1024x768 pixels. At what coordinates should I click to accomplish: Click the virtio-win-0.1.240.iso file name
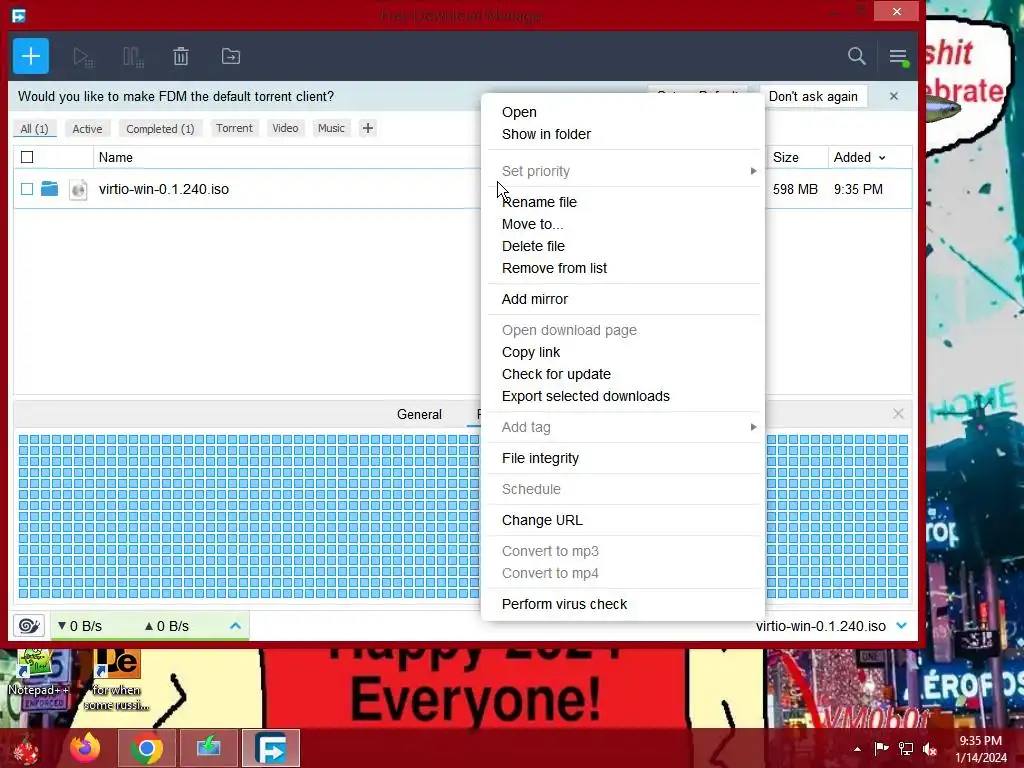coord(164,189)
